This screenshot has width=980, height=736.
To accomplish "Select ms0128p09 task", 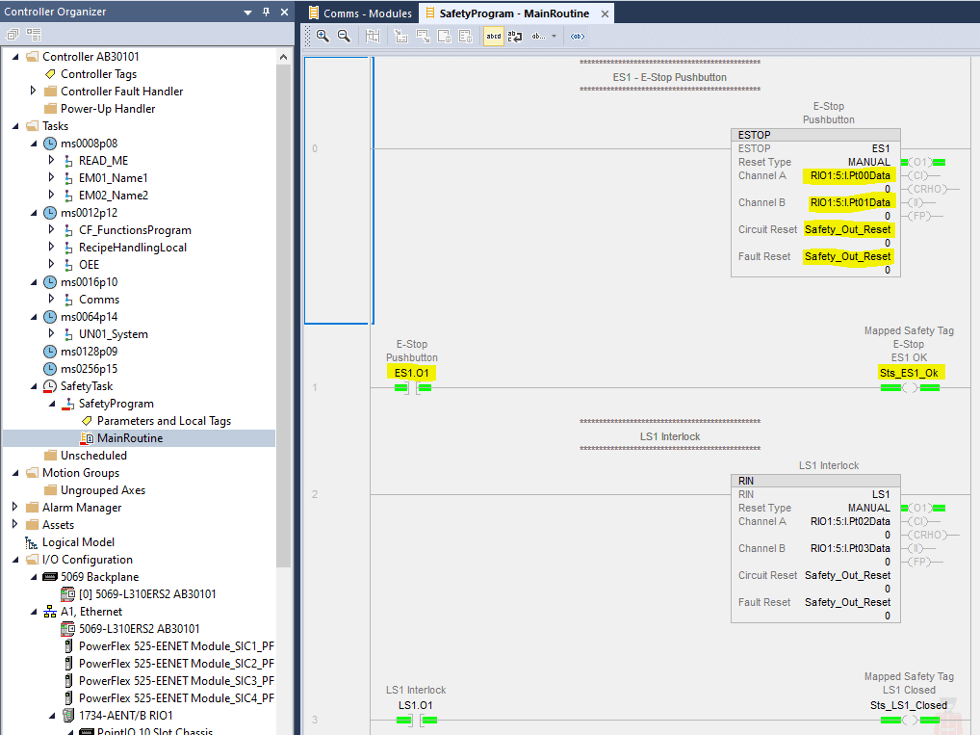I will (89, 352).
